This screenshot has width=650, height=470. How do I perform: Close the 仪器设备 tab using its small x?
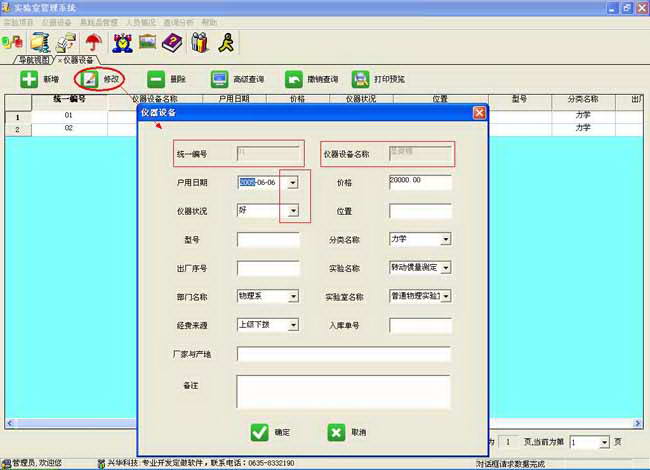[x=60, y=61]
